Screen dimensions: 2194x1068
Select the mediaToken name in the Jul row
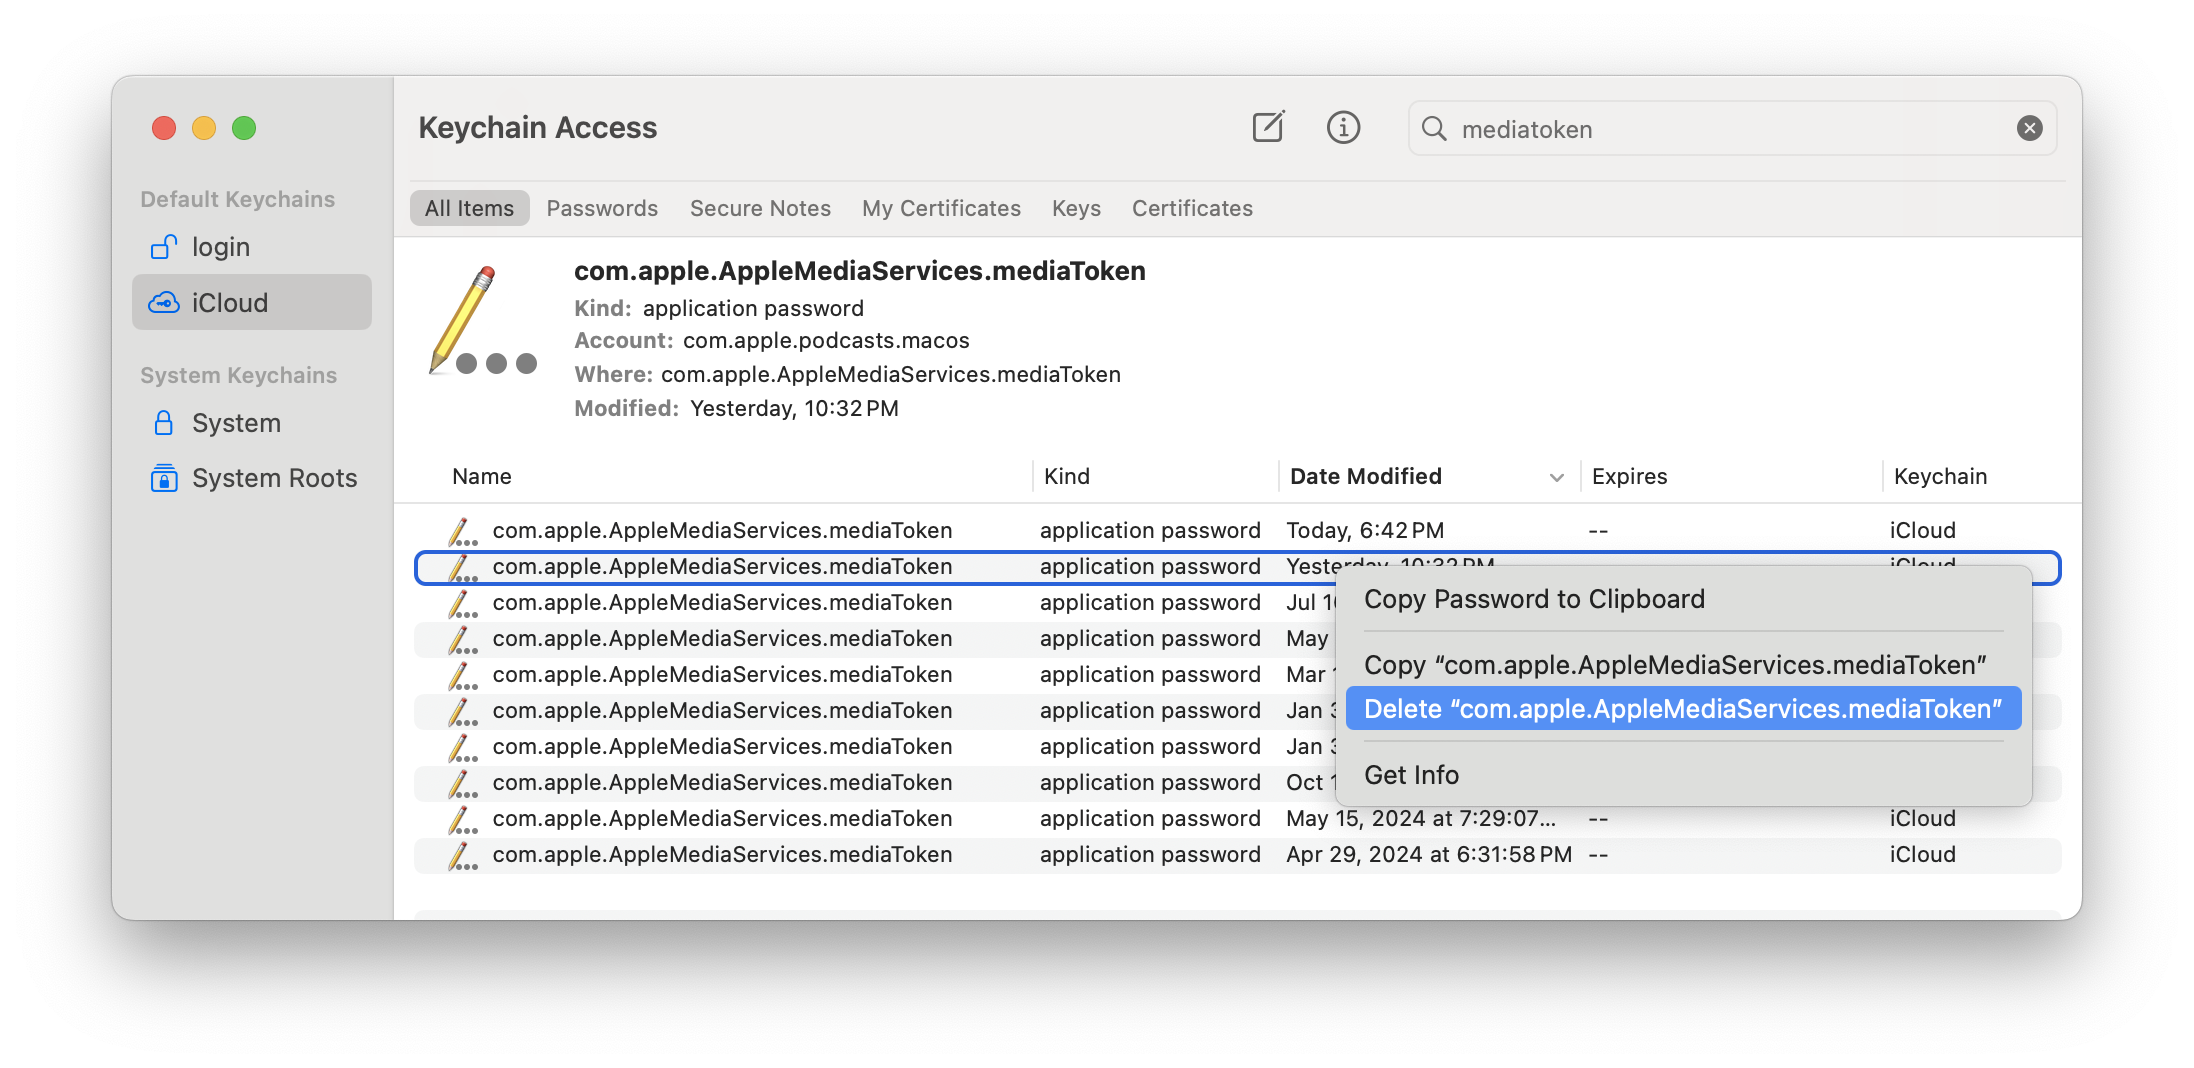tap(722, 602)
